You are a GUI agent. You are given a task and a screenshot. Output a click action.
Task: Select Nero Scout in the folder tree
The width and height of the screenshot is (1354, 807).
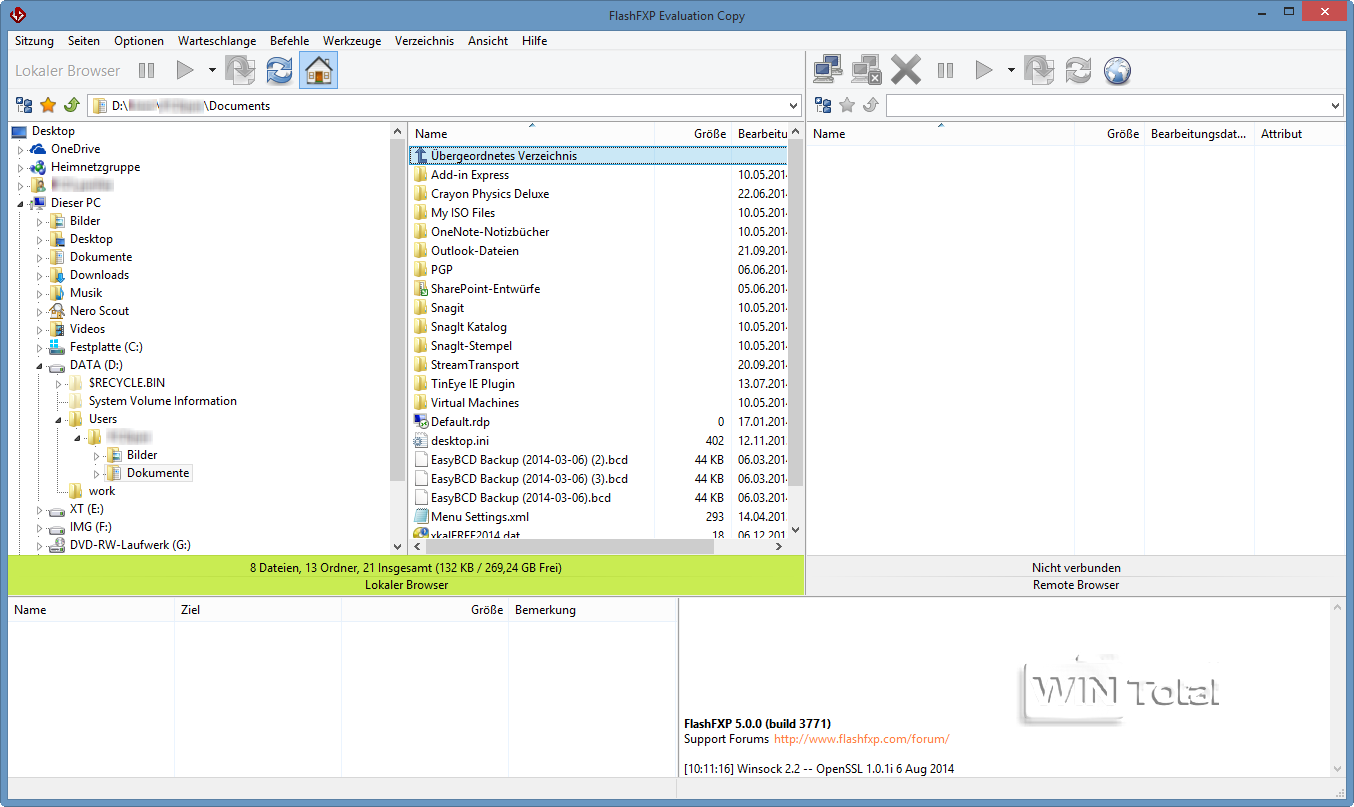click(99, 311)
